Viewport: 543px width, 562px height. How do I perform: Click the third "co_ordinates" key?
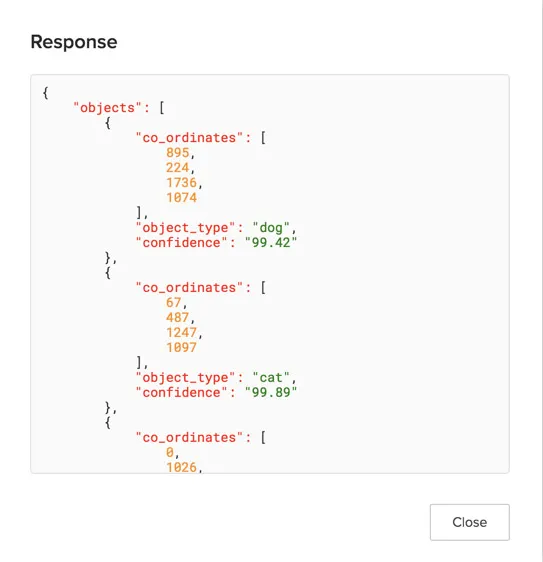tap(189, 437)
